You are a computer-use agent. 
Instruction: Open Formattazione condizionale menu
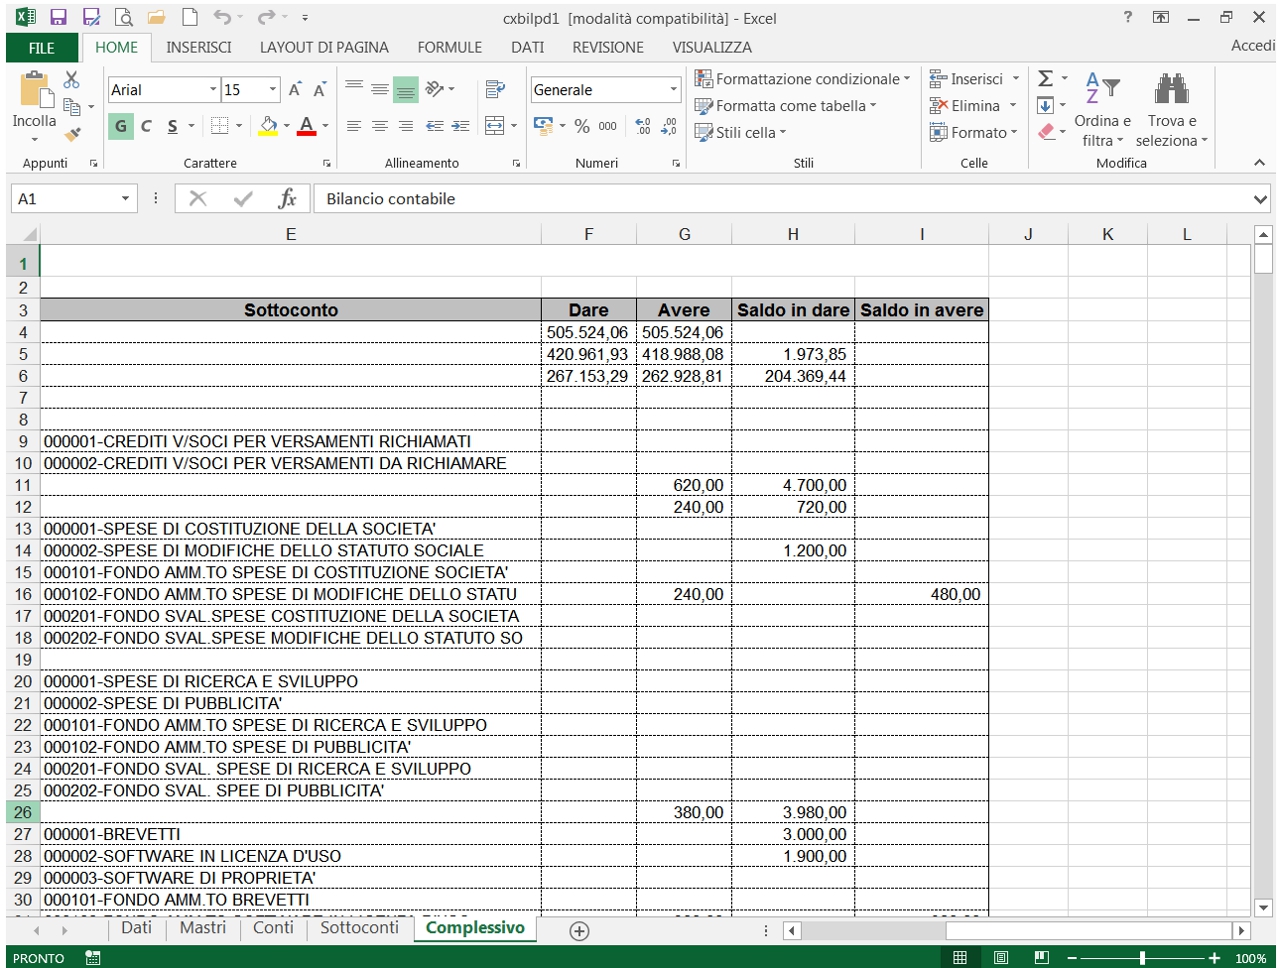coord(803,79)
